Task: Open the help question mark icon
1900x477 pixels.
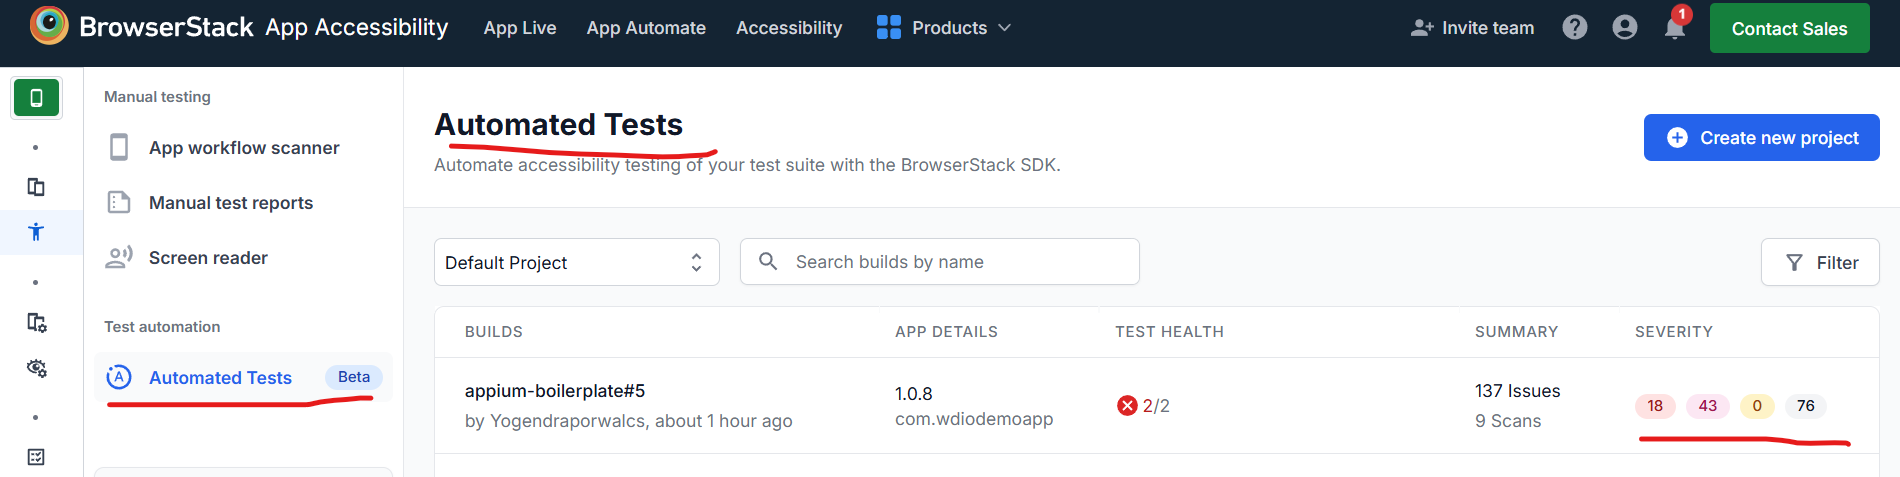Action: click(x=1575, y=28)
